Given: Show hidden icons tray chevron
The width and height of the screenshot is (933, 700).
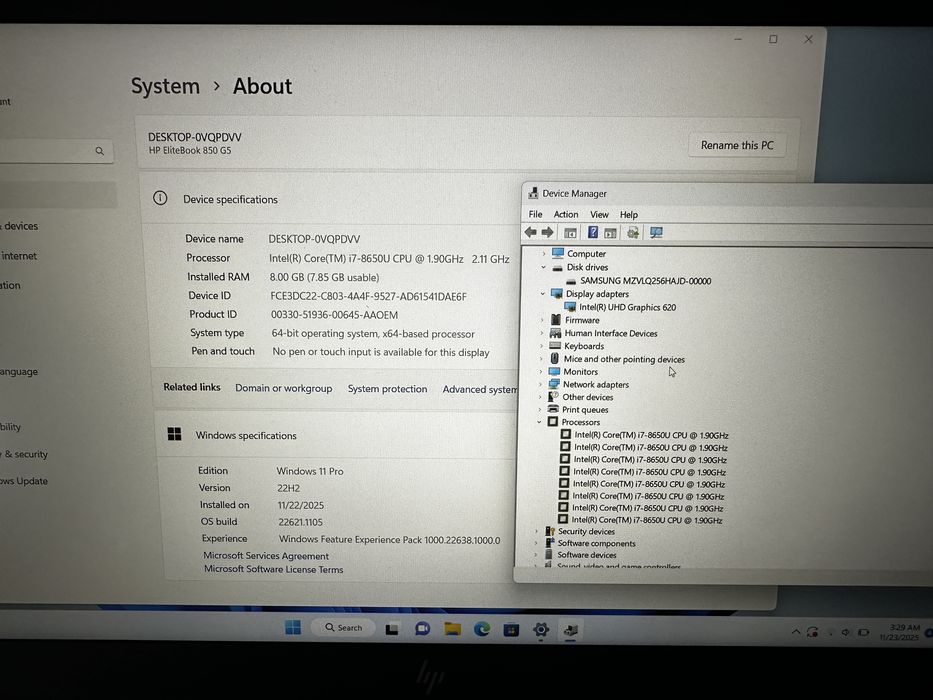Looking at the screenshot, I should click(796, 632).
